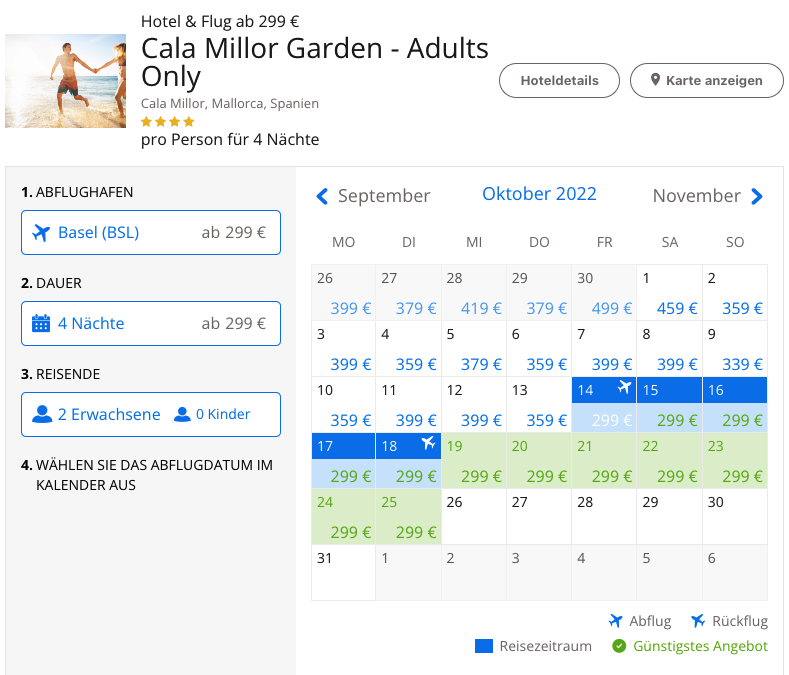Click the airplane icon in Basel airport field
This screenshot has width=789, height=675.
click(x=41, y=233)
